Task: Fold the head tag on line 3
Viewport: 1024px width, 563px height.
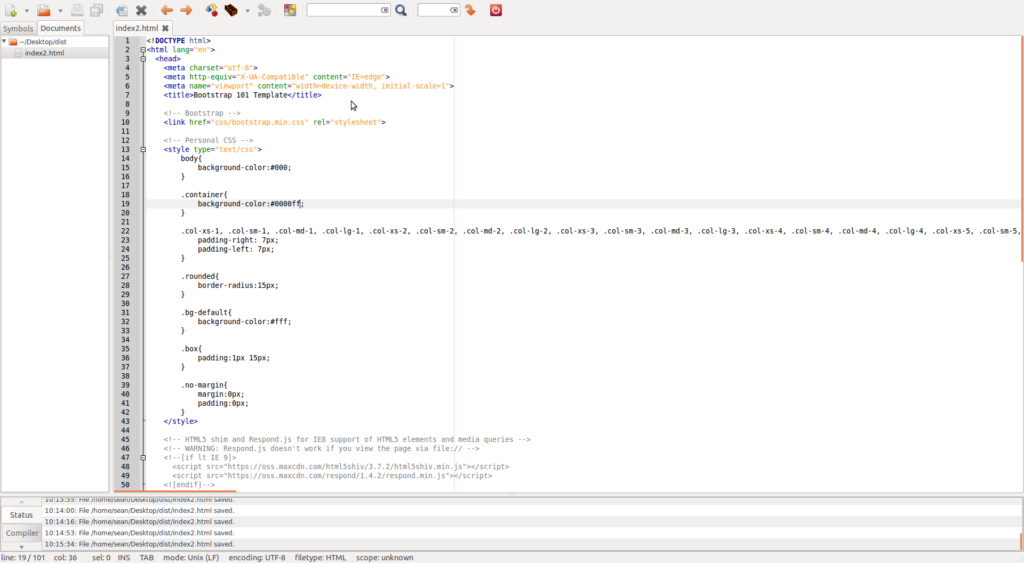Action: [143, 59]
